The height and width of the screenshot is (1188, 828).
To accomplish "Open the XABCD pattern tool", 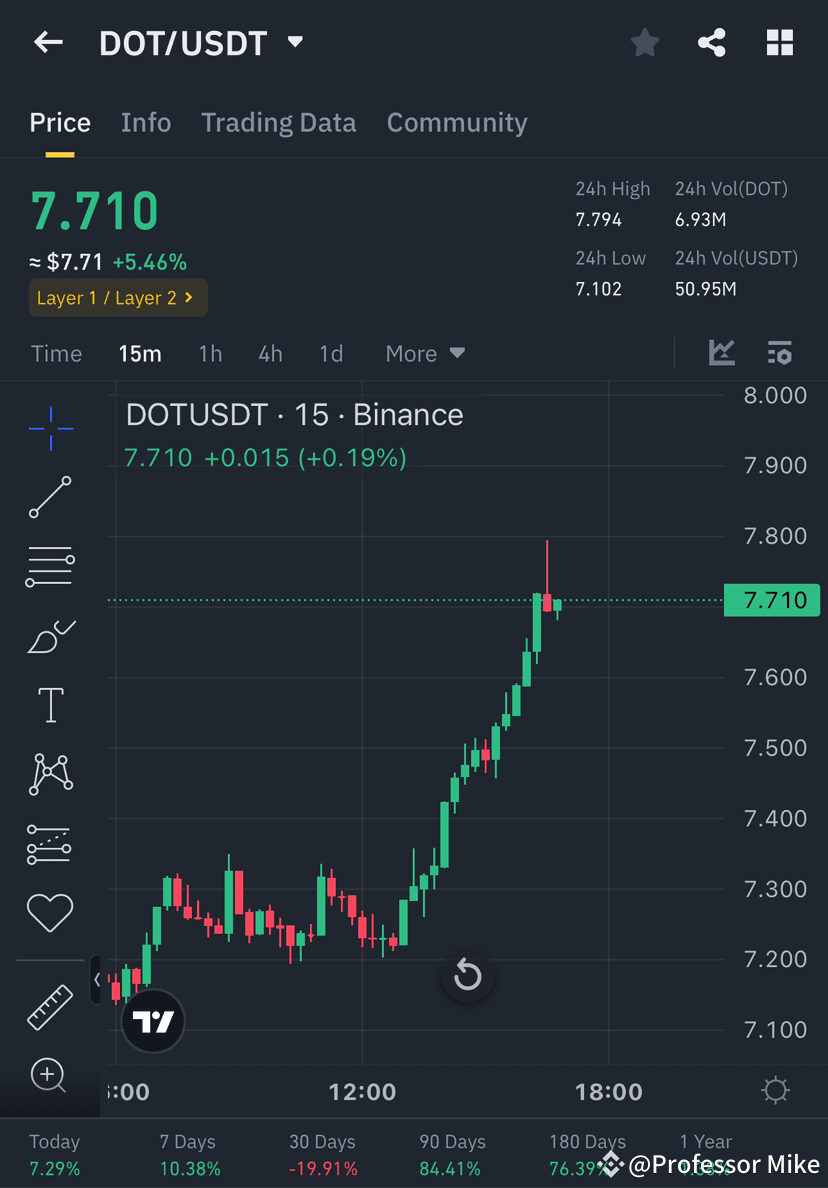I will click(x=50, y=774).
